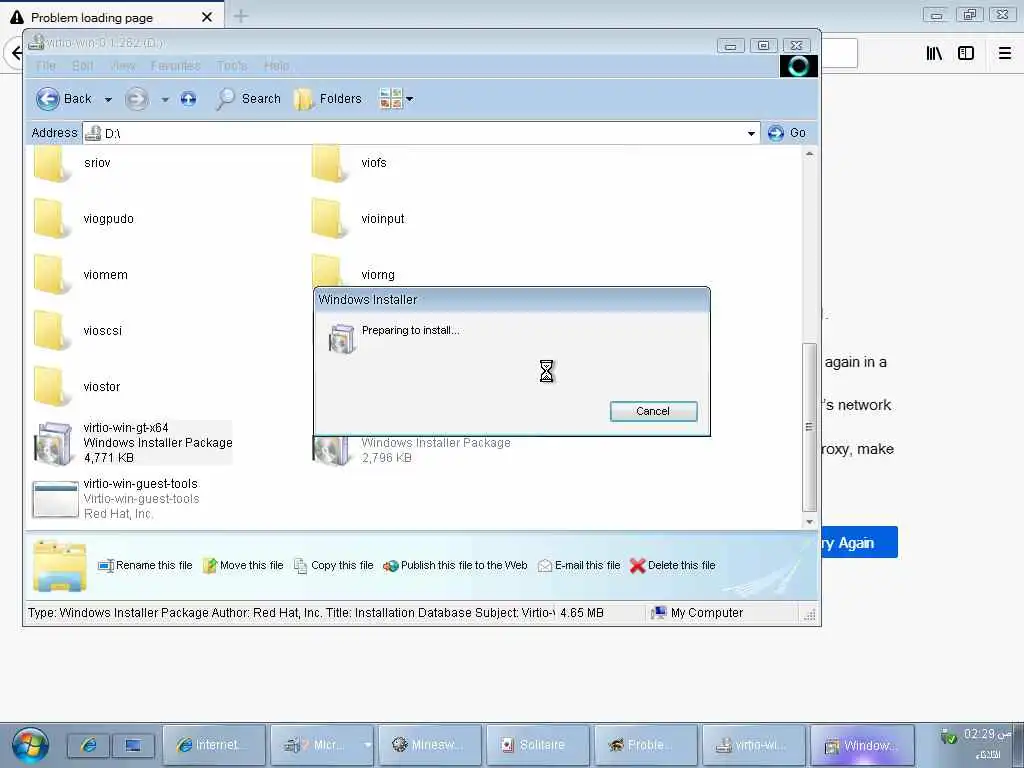Click the Explorer scrollbar up arrow

pyautogui.click(x=809, y=154)
